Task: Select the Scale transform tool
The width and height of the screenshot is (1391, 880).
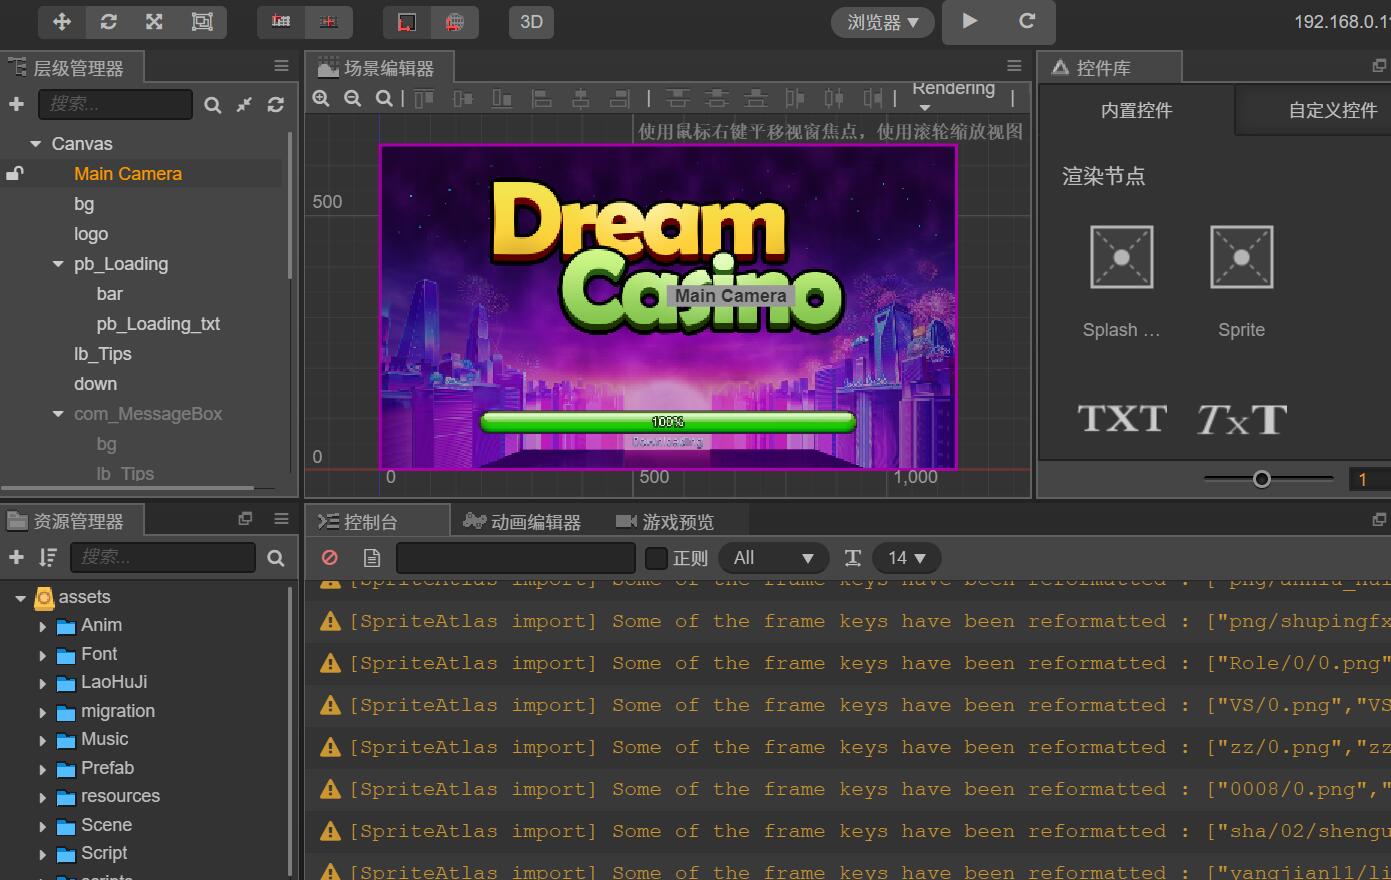Action: (154, 22)
